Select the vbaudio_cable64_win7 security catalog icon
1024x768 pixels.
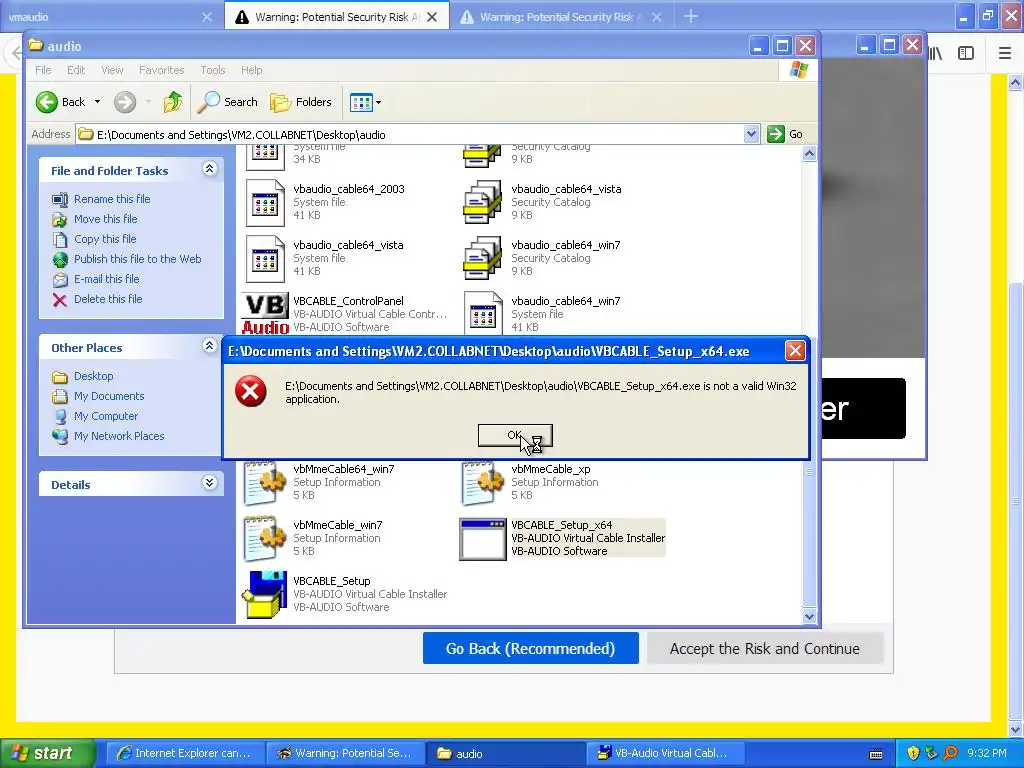[483, 259]
